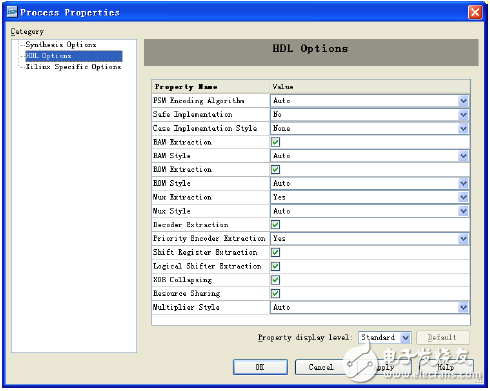Disable Resource Sharing checkbox
Viewport: 490px width, 391px height.
coord(275,294)
